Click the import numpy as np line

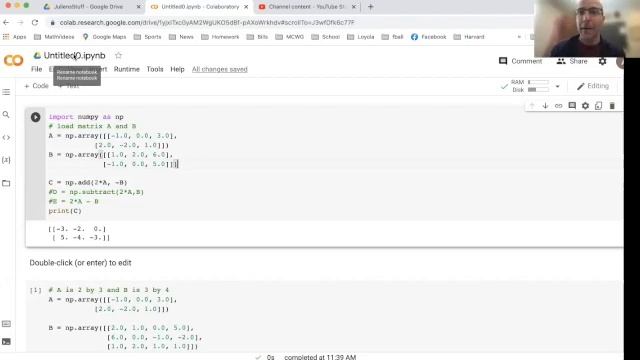click(86, 117)
